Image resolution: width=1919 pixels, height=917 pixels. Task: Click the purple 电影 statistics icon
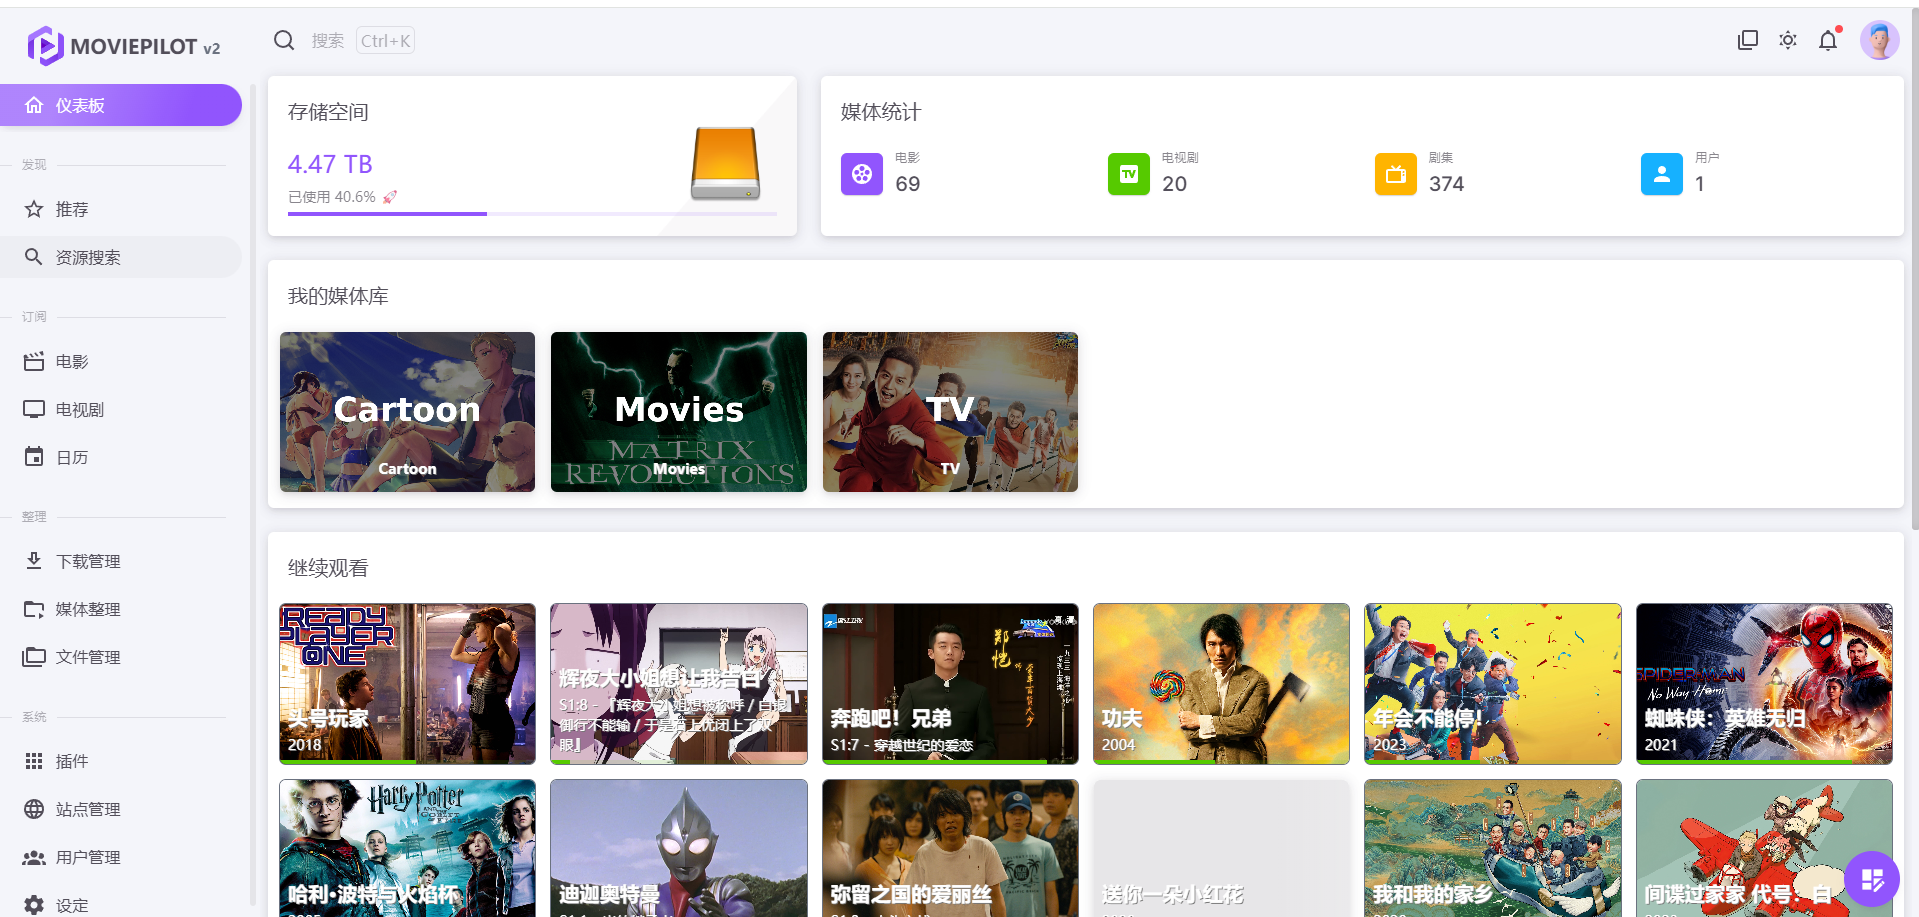click(x=862, y=174)
